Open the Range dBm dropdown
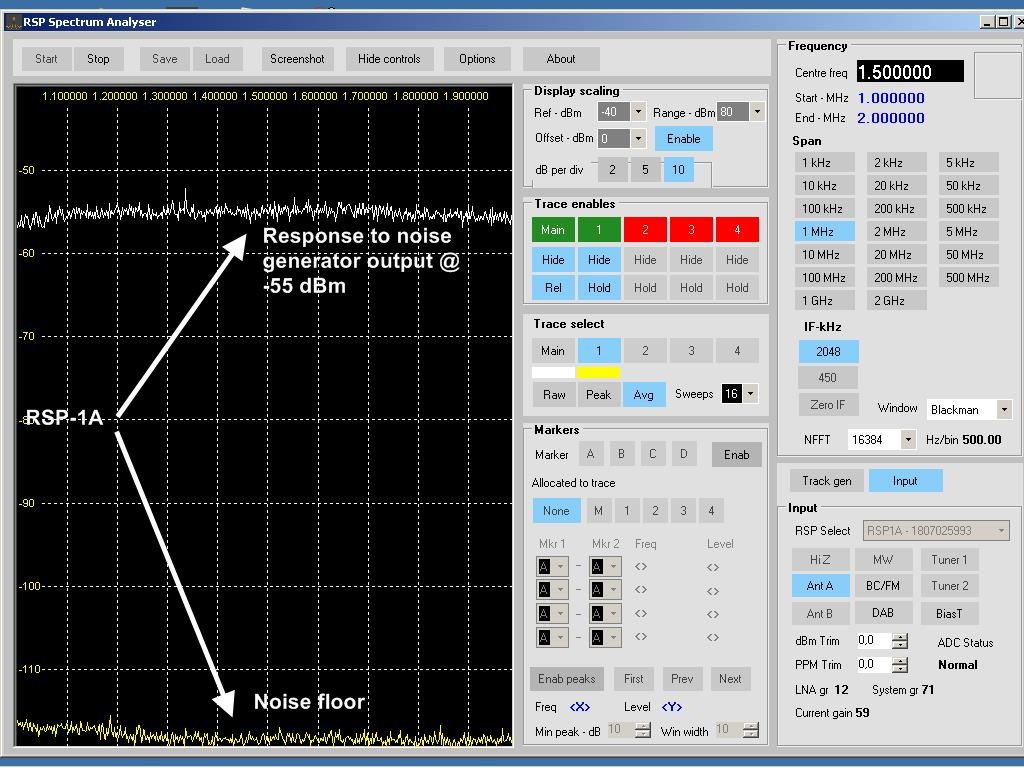1024x768 pixels. click(x=757, y=112)
